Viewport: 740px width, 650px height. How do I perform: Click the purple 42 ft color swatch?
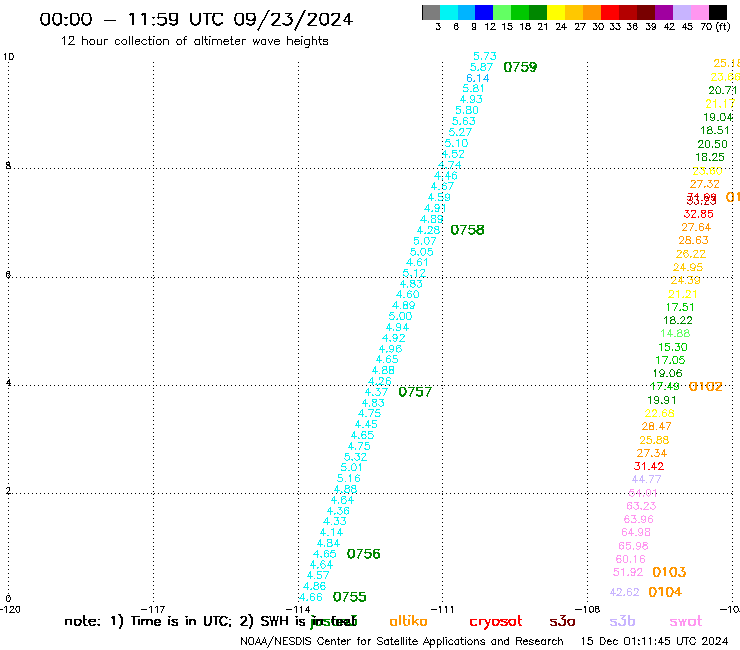(664, 12)
